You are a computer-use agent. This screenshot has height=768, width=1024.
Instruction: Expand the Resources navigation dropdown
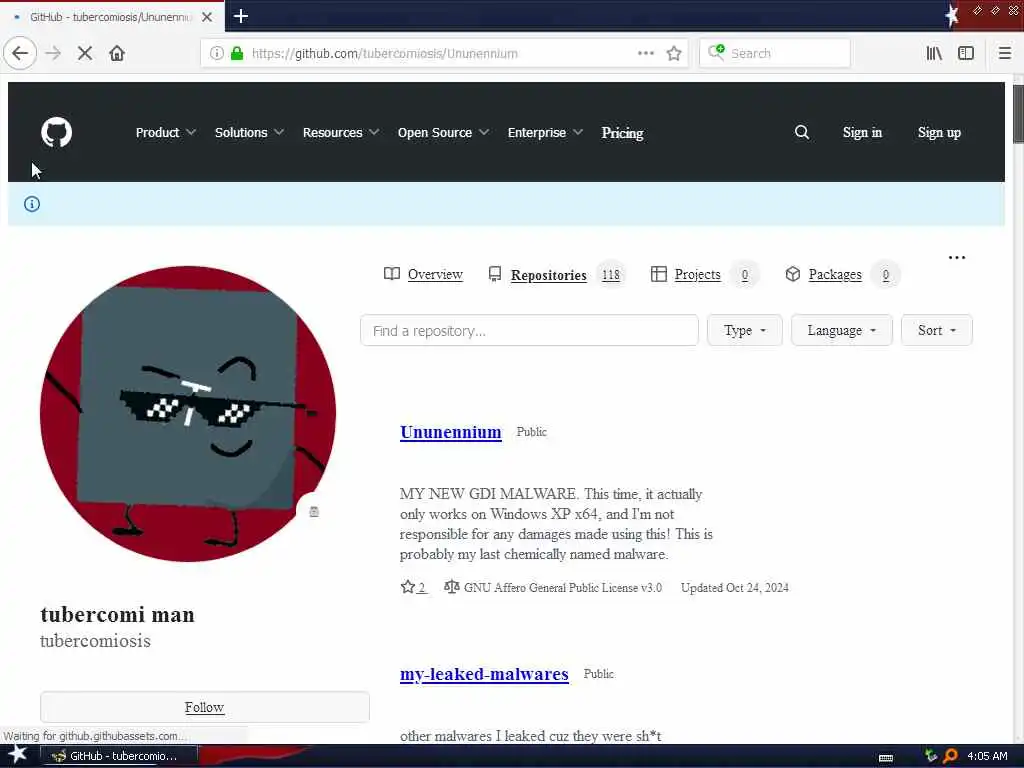[x=341, y=133]
